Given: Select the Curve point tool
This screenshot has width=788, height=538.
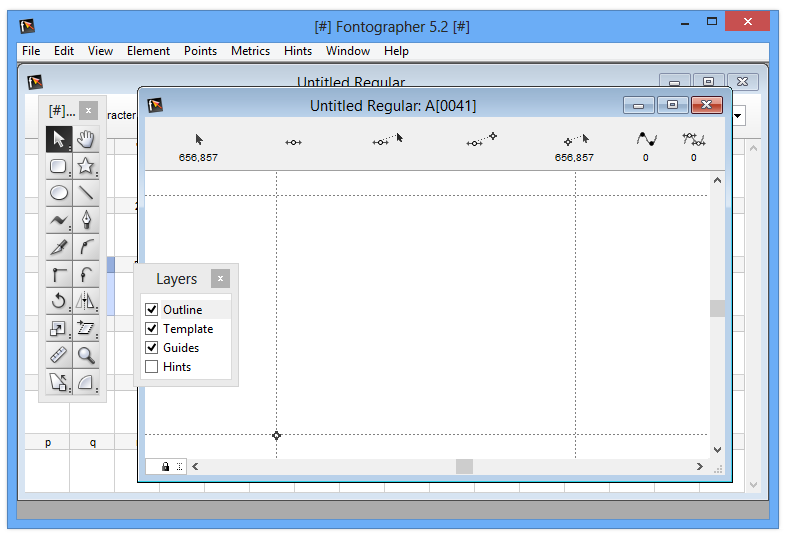Looking at the screenshot, I should coord(86,247).
